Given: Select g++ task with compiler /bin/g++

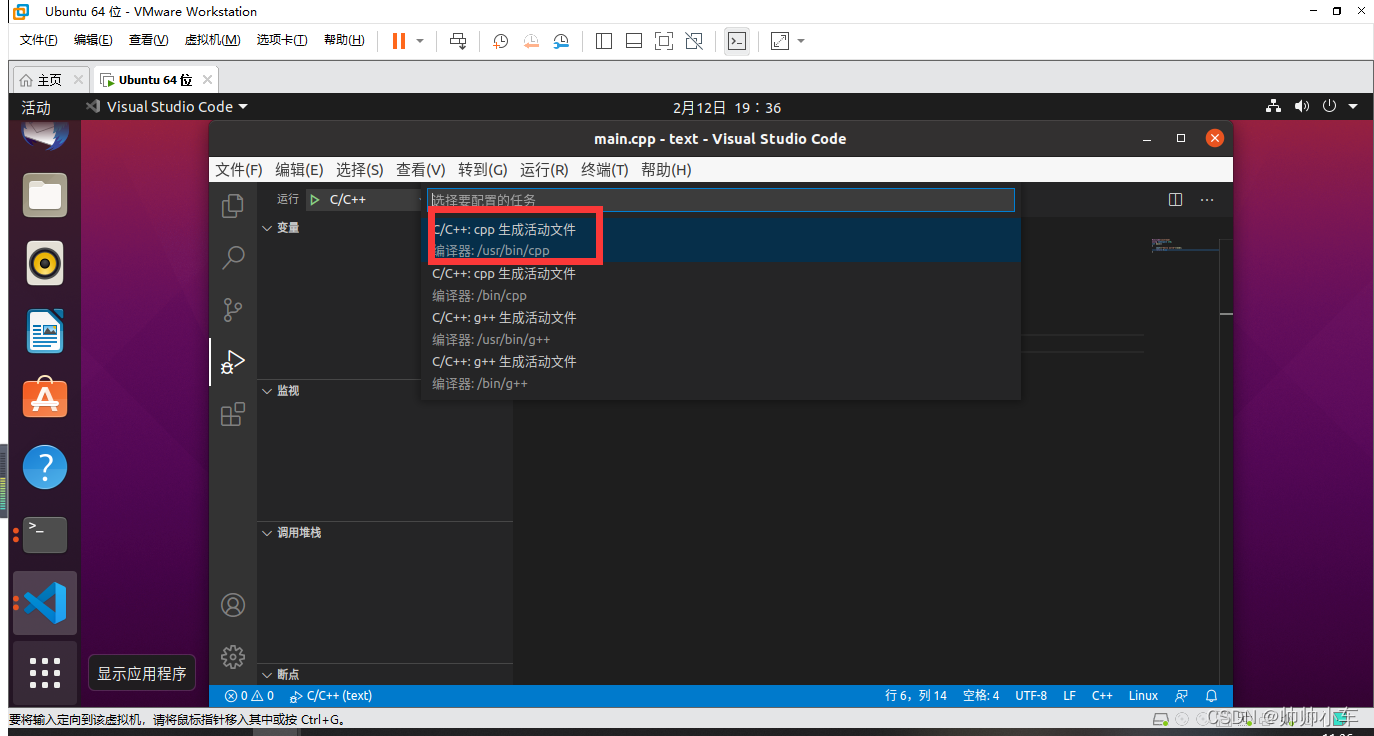Looking at the screenshot, I should 721,372.
